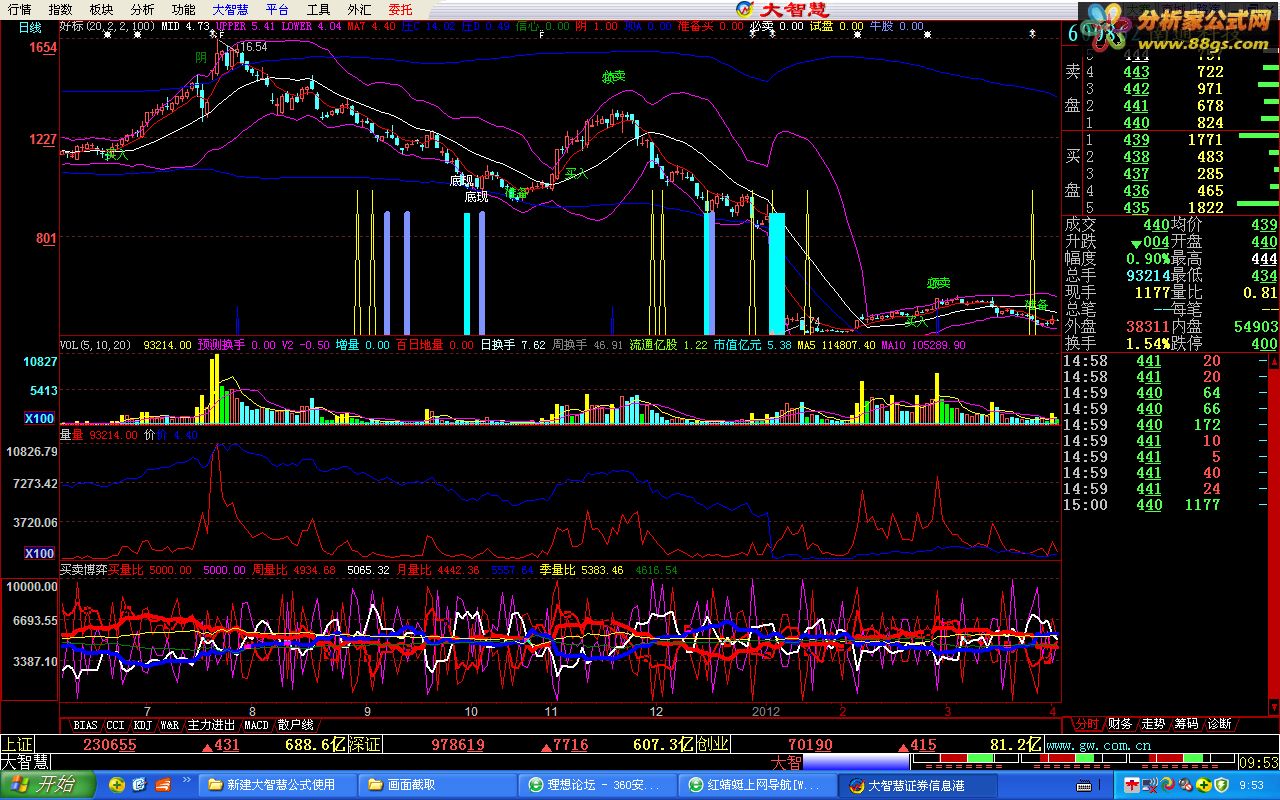Click the 深证 index value 978619
Viewport: 1280px width, 800px height.
[458, 745]
